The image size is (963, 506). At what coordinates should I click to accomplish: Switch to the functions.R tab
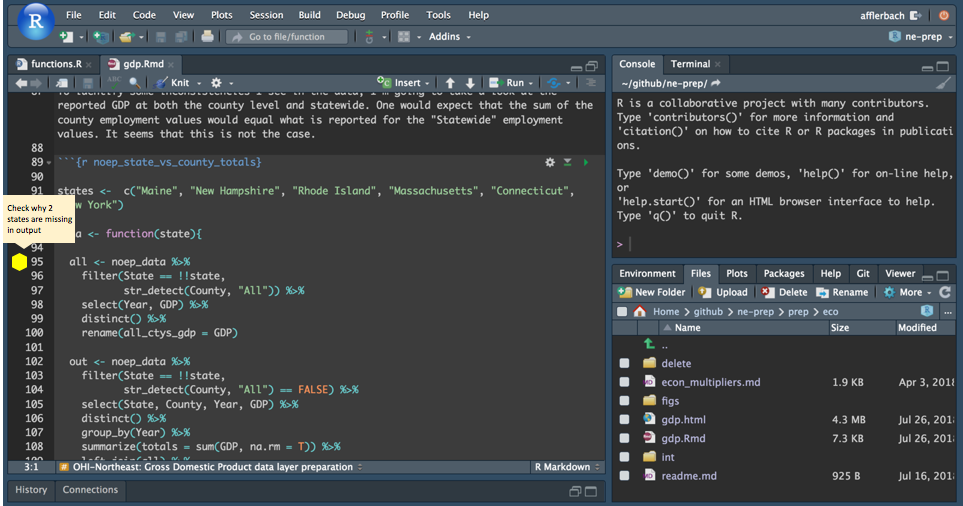tap(56, 64)
